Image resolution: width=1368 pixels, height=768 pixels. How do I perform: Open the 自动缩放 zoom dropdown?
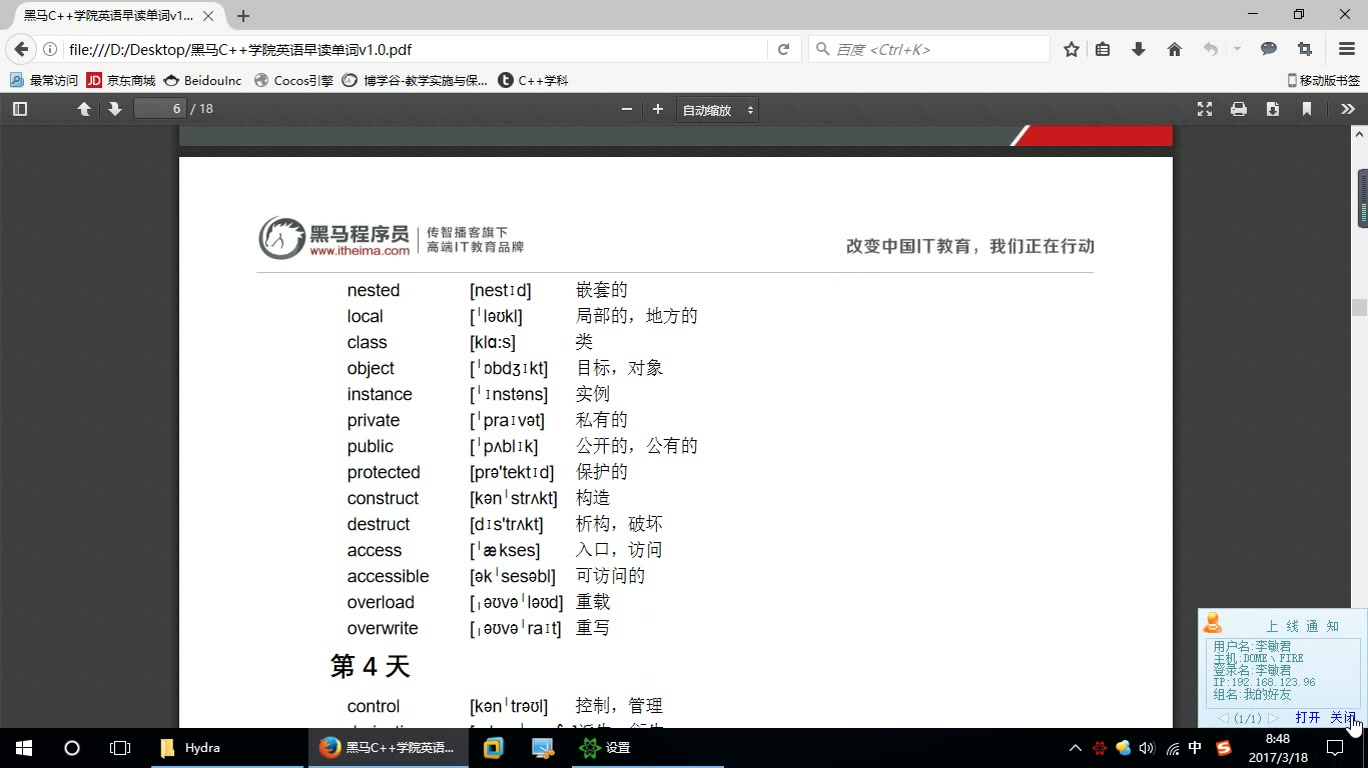coord(716,109)
